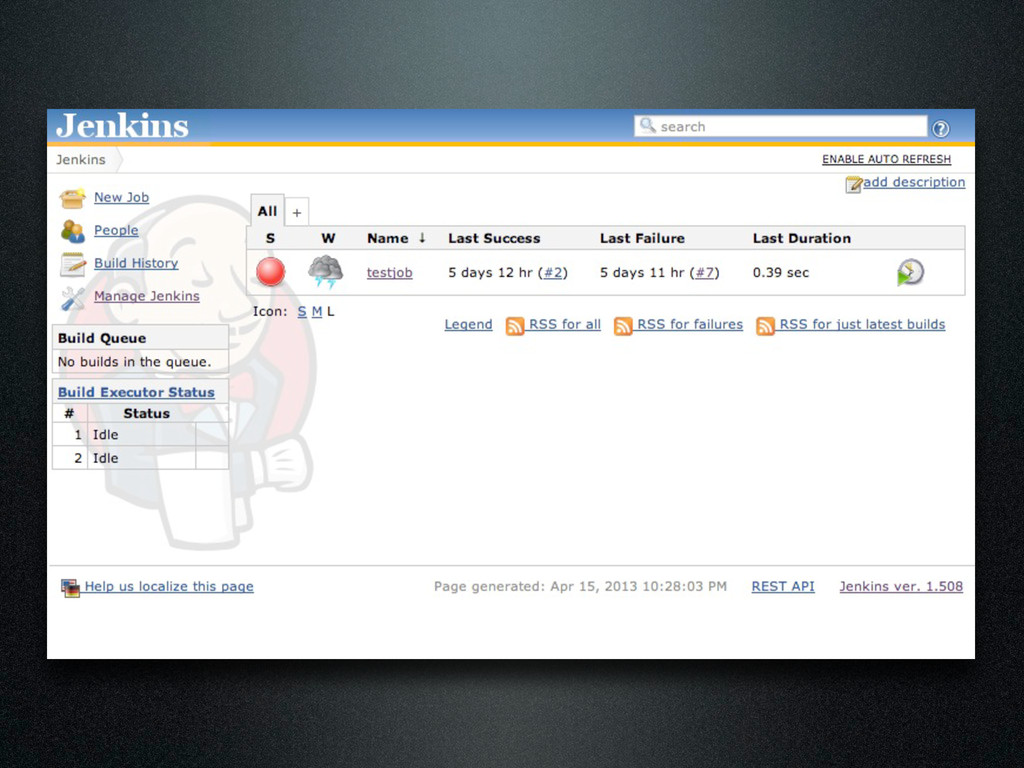Screen dimensions: 1024x768
Task: Click the New Job box icon
Action: (x=72, y=198)
